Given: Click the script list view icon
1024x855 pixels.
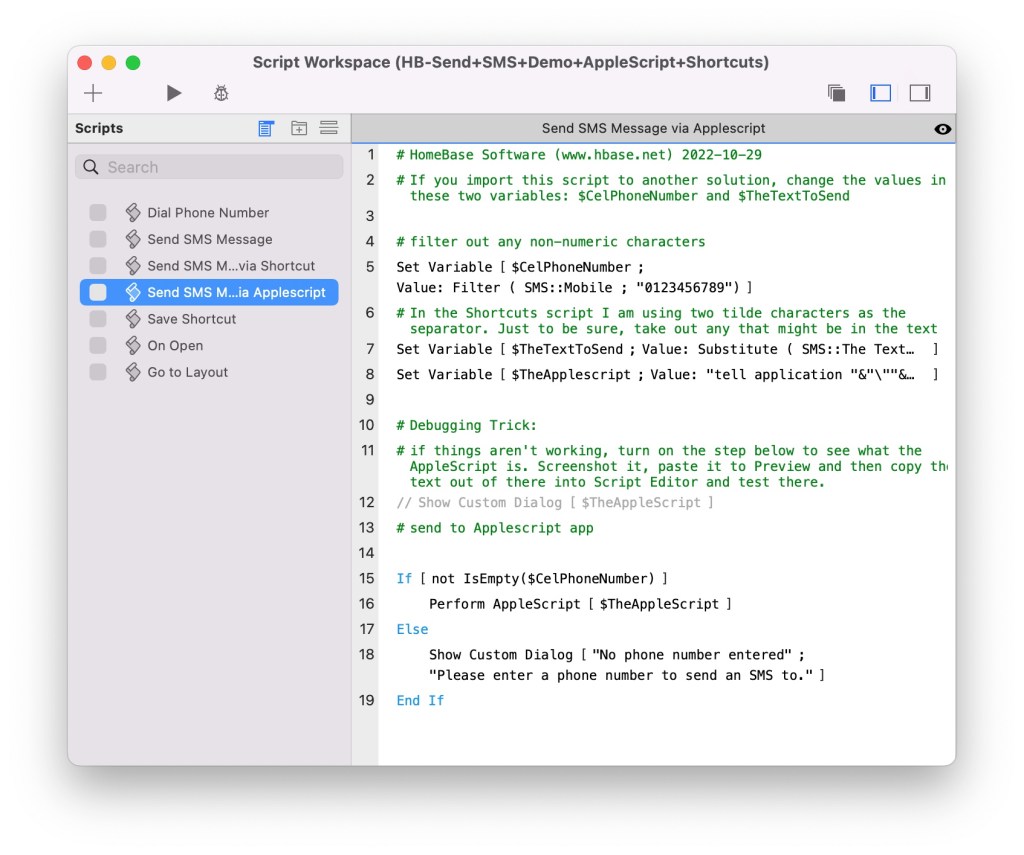Looking at the screenshot, I should [266, 128].
